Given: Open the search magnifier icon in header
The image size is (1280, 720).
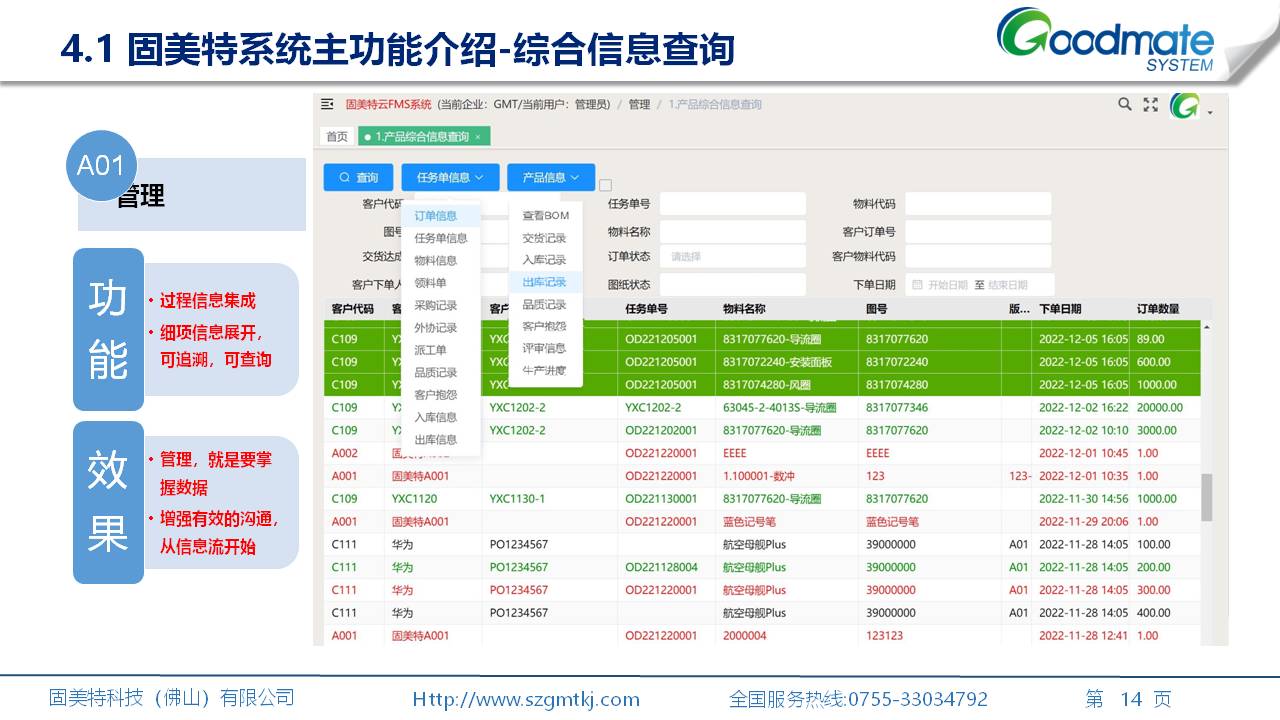Looking at the screenshot, I should (x=1125, y=104).
